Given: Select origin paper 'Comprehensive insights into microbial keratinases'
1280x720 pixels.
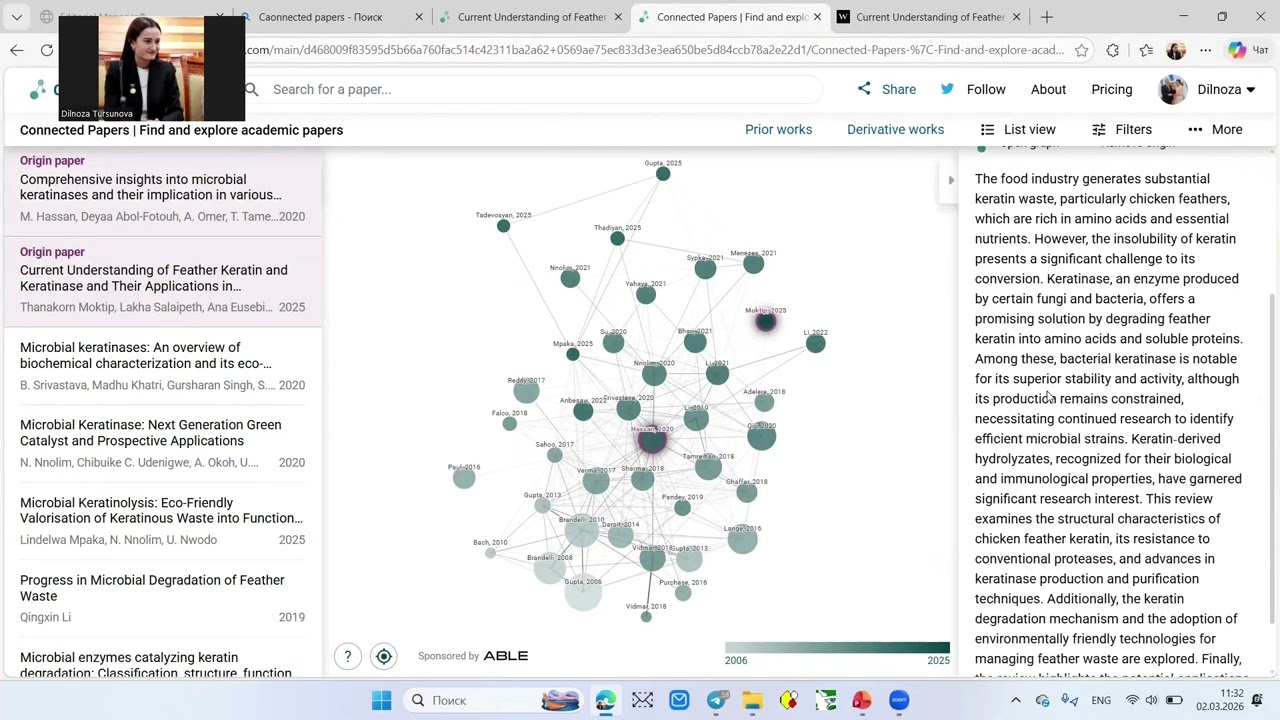Looking at the screenshot, I should click(162, 188).
